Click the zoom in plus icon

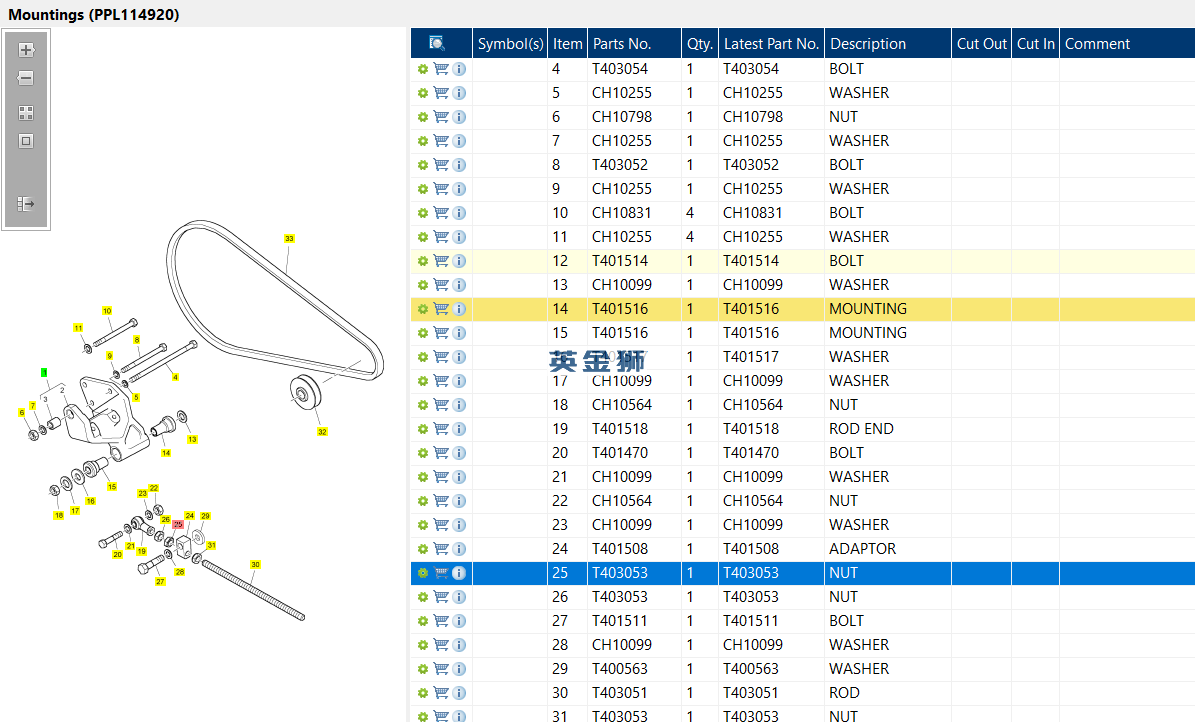click(x=26, y=50)
